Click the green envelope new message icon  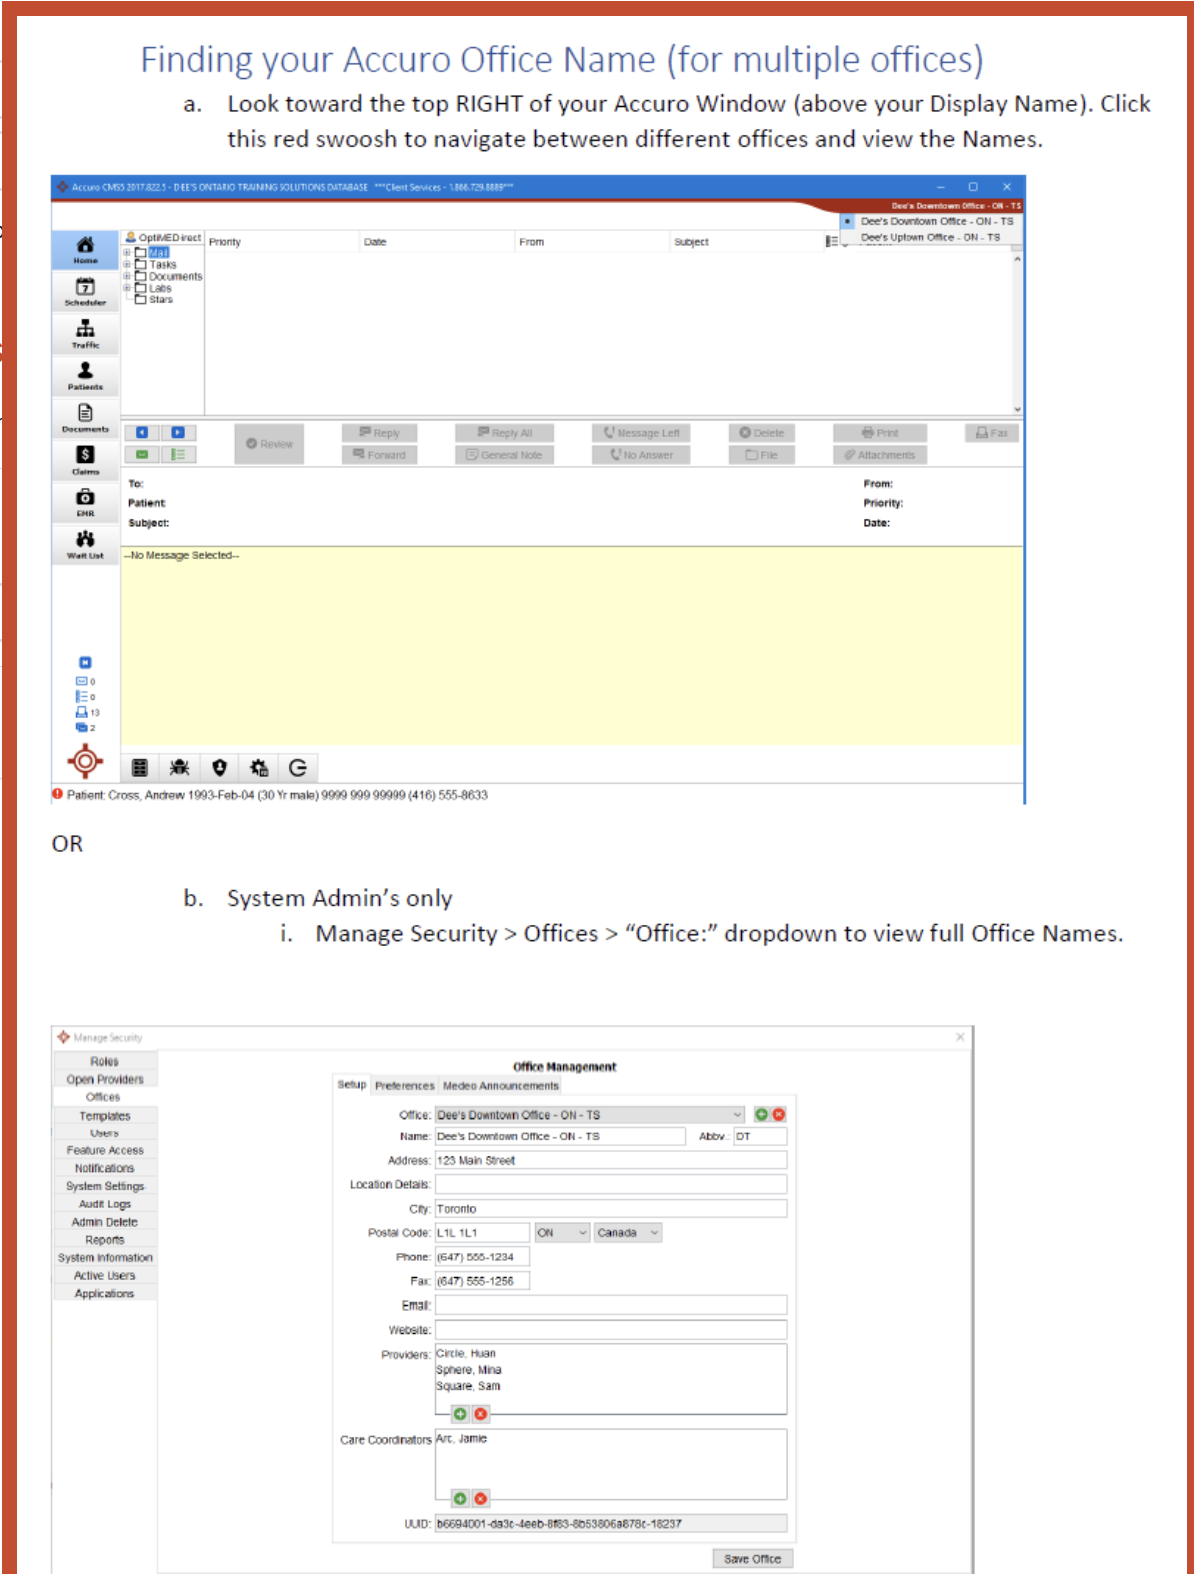click(142, 455)
